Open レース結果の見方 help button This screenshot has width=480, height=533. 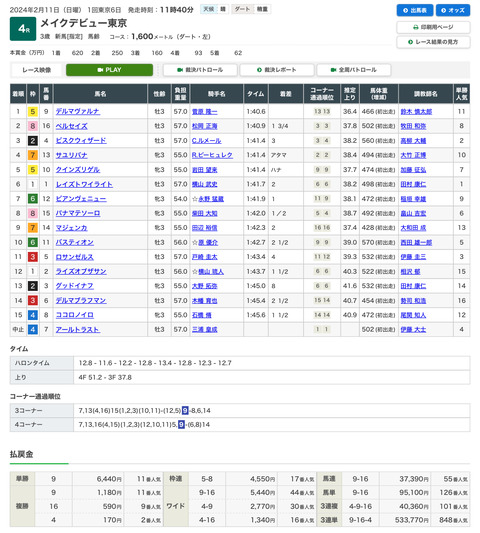click(433, 42)
